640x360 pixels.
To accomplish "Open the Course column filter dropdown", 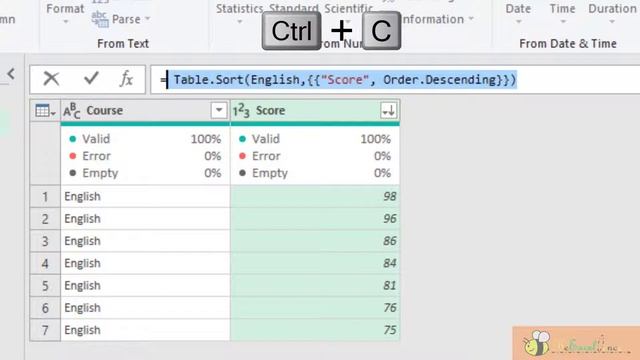I will tap(219, 110).
